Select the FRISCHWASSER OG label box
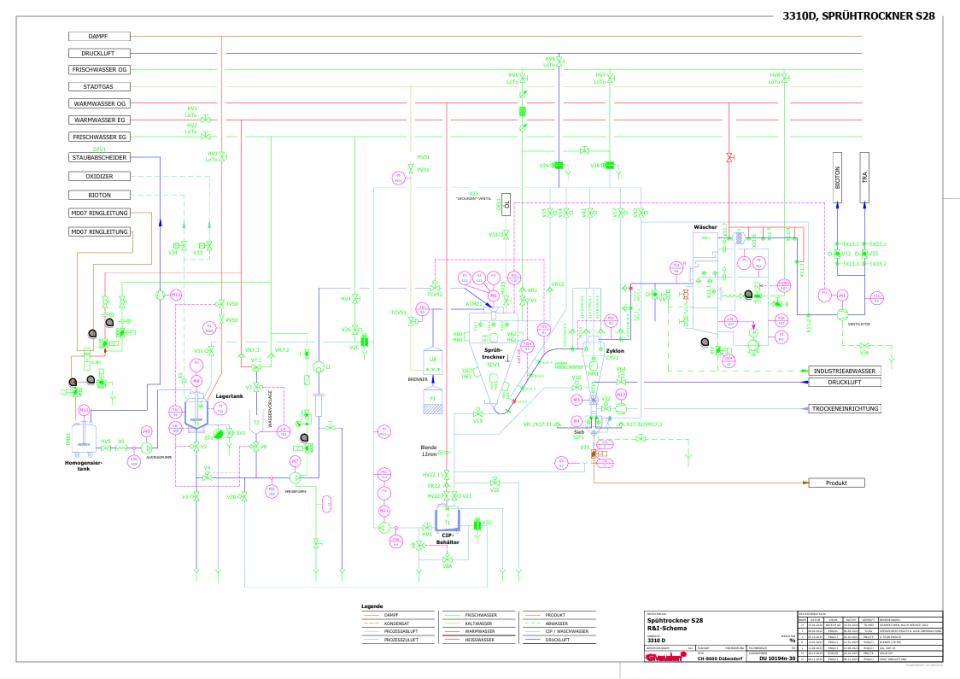 pyautogui.click(x=99, y=70)
